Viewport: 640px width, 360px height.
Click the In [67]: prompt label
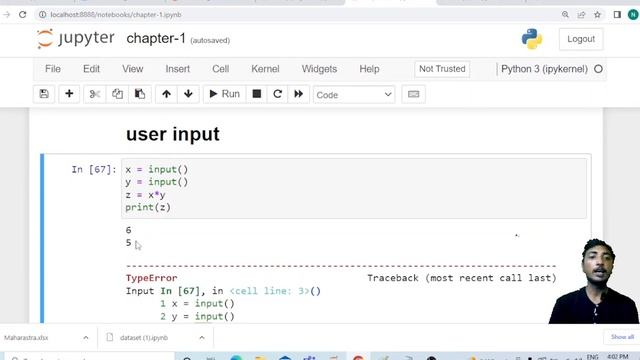click(x=94, y=169)
